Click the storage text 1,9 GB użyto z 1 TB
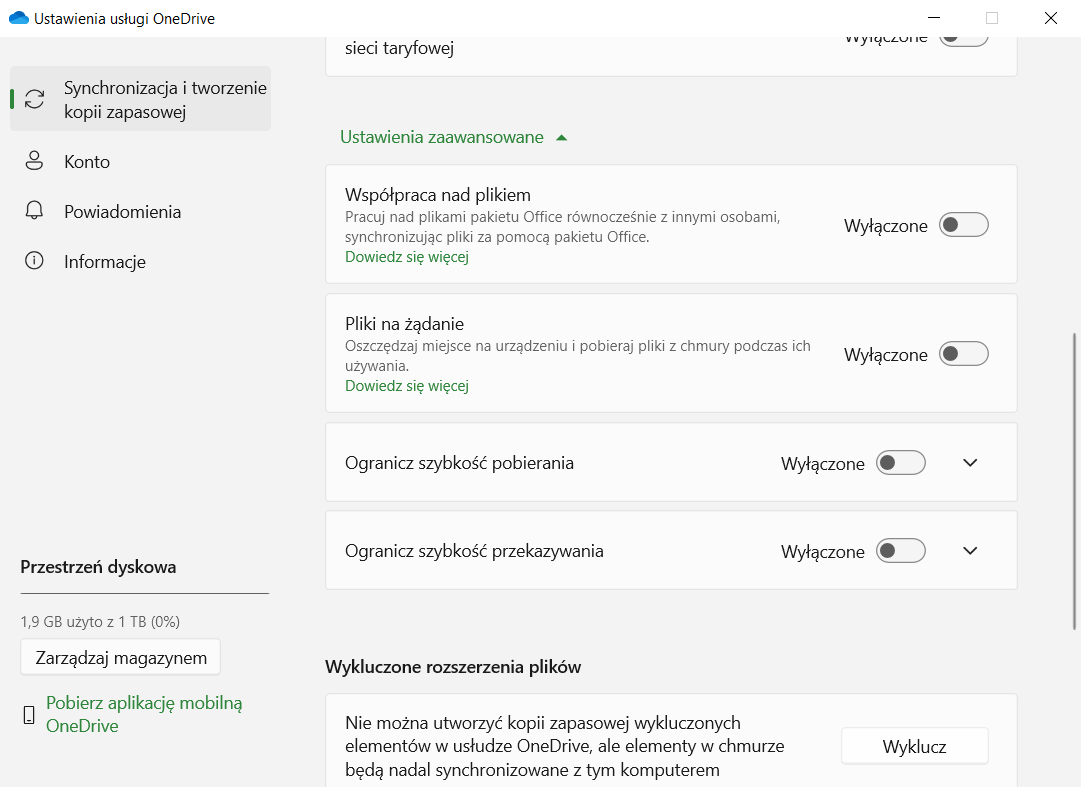Image resolution: width=1081 pixels, height=787 pixels. (x=100, y=622)
